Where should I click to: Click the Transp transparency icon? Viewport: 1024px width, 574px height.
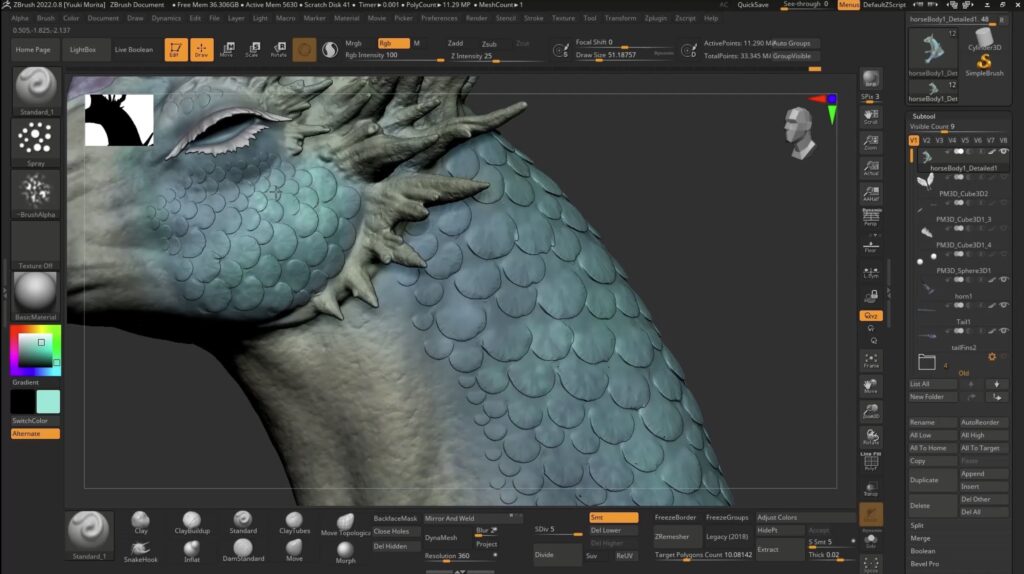pos(871,488)
